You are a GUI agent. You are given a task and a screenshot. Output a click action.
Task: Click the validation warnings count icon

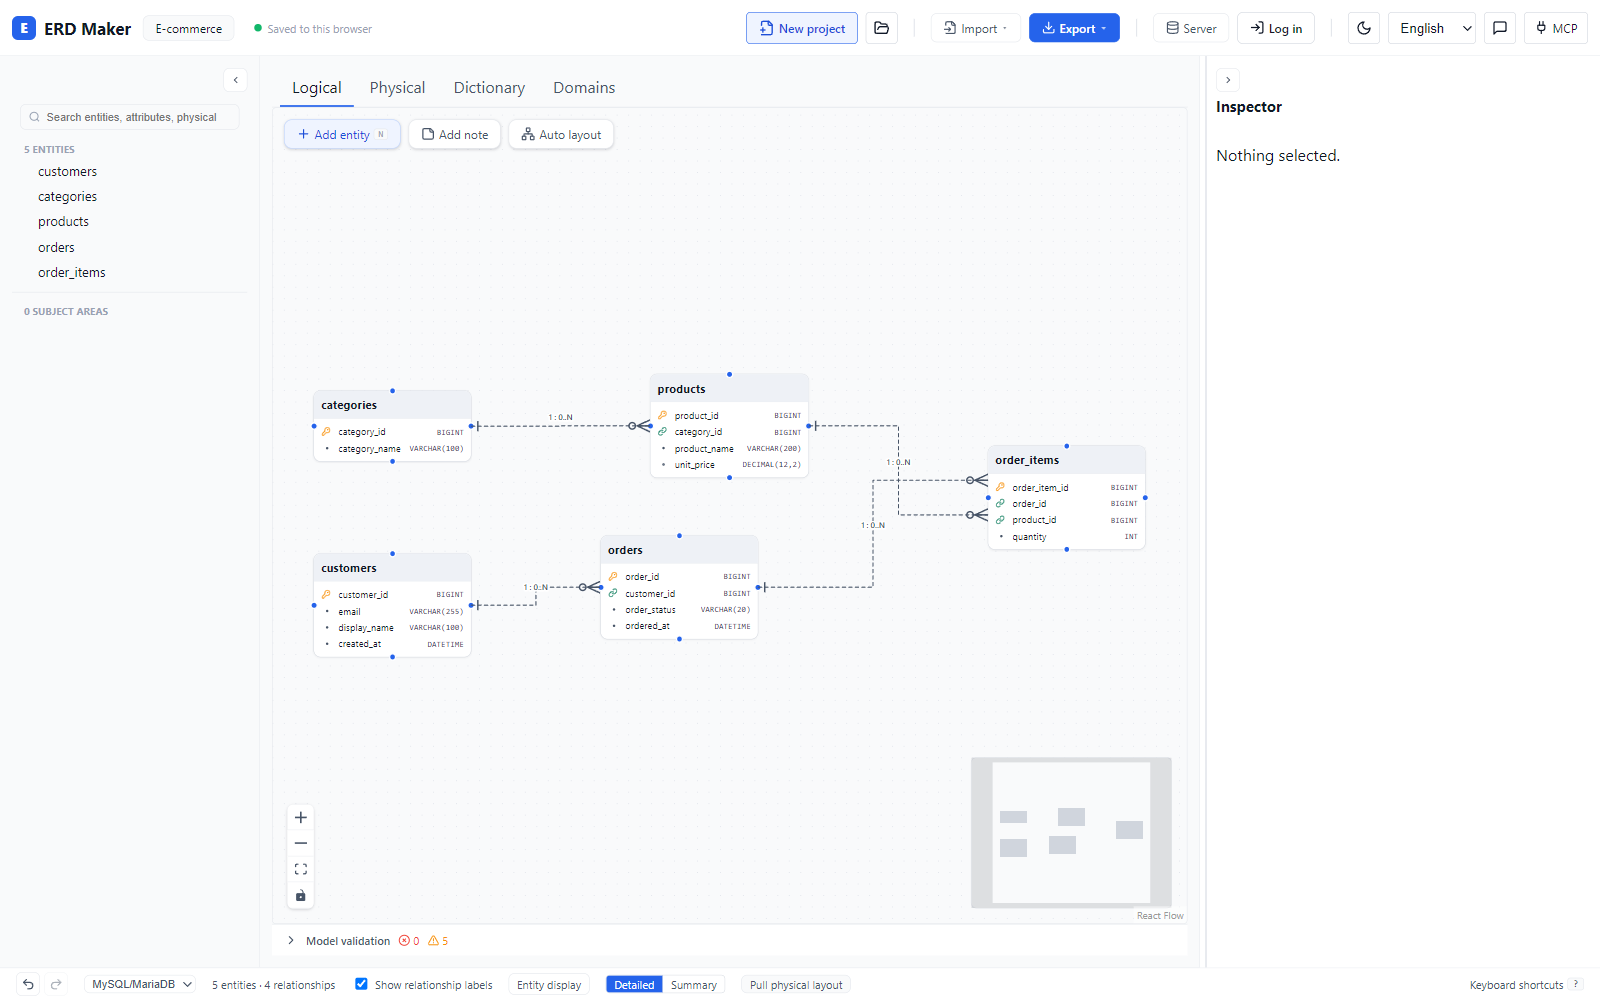click(x=433, y=941)
